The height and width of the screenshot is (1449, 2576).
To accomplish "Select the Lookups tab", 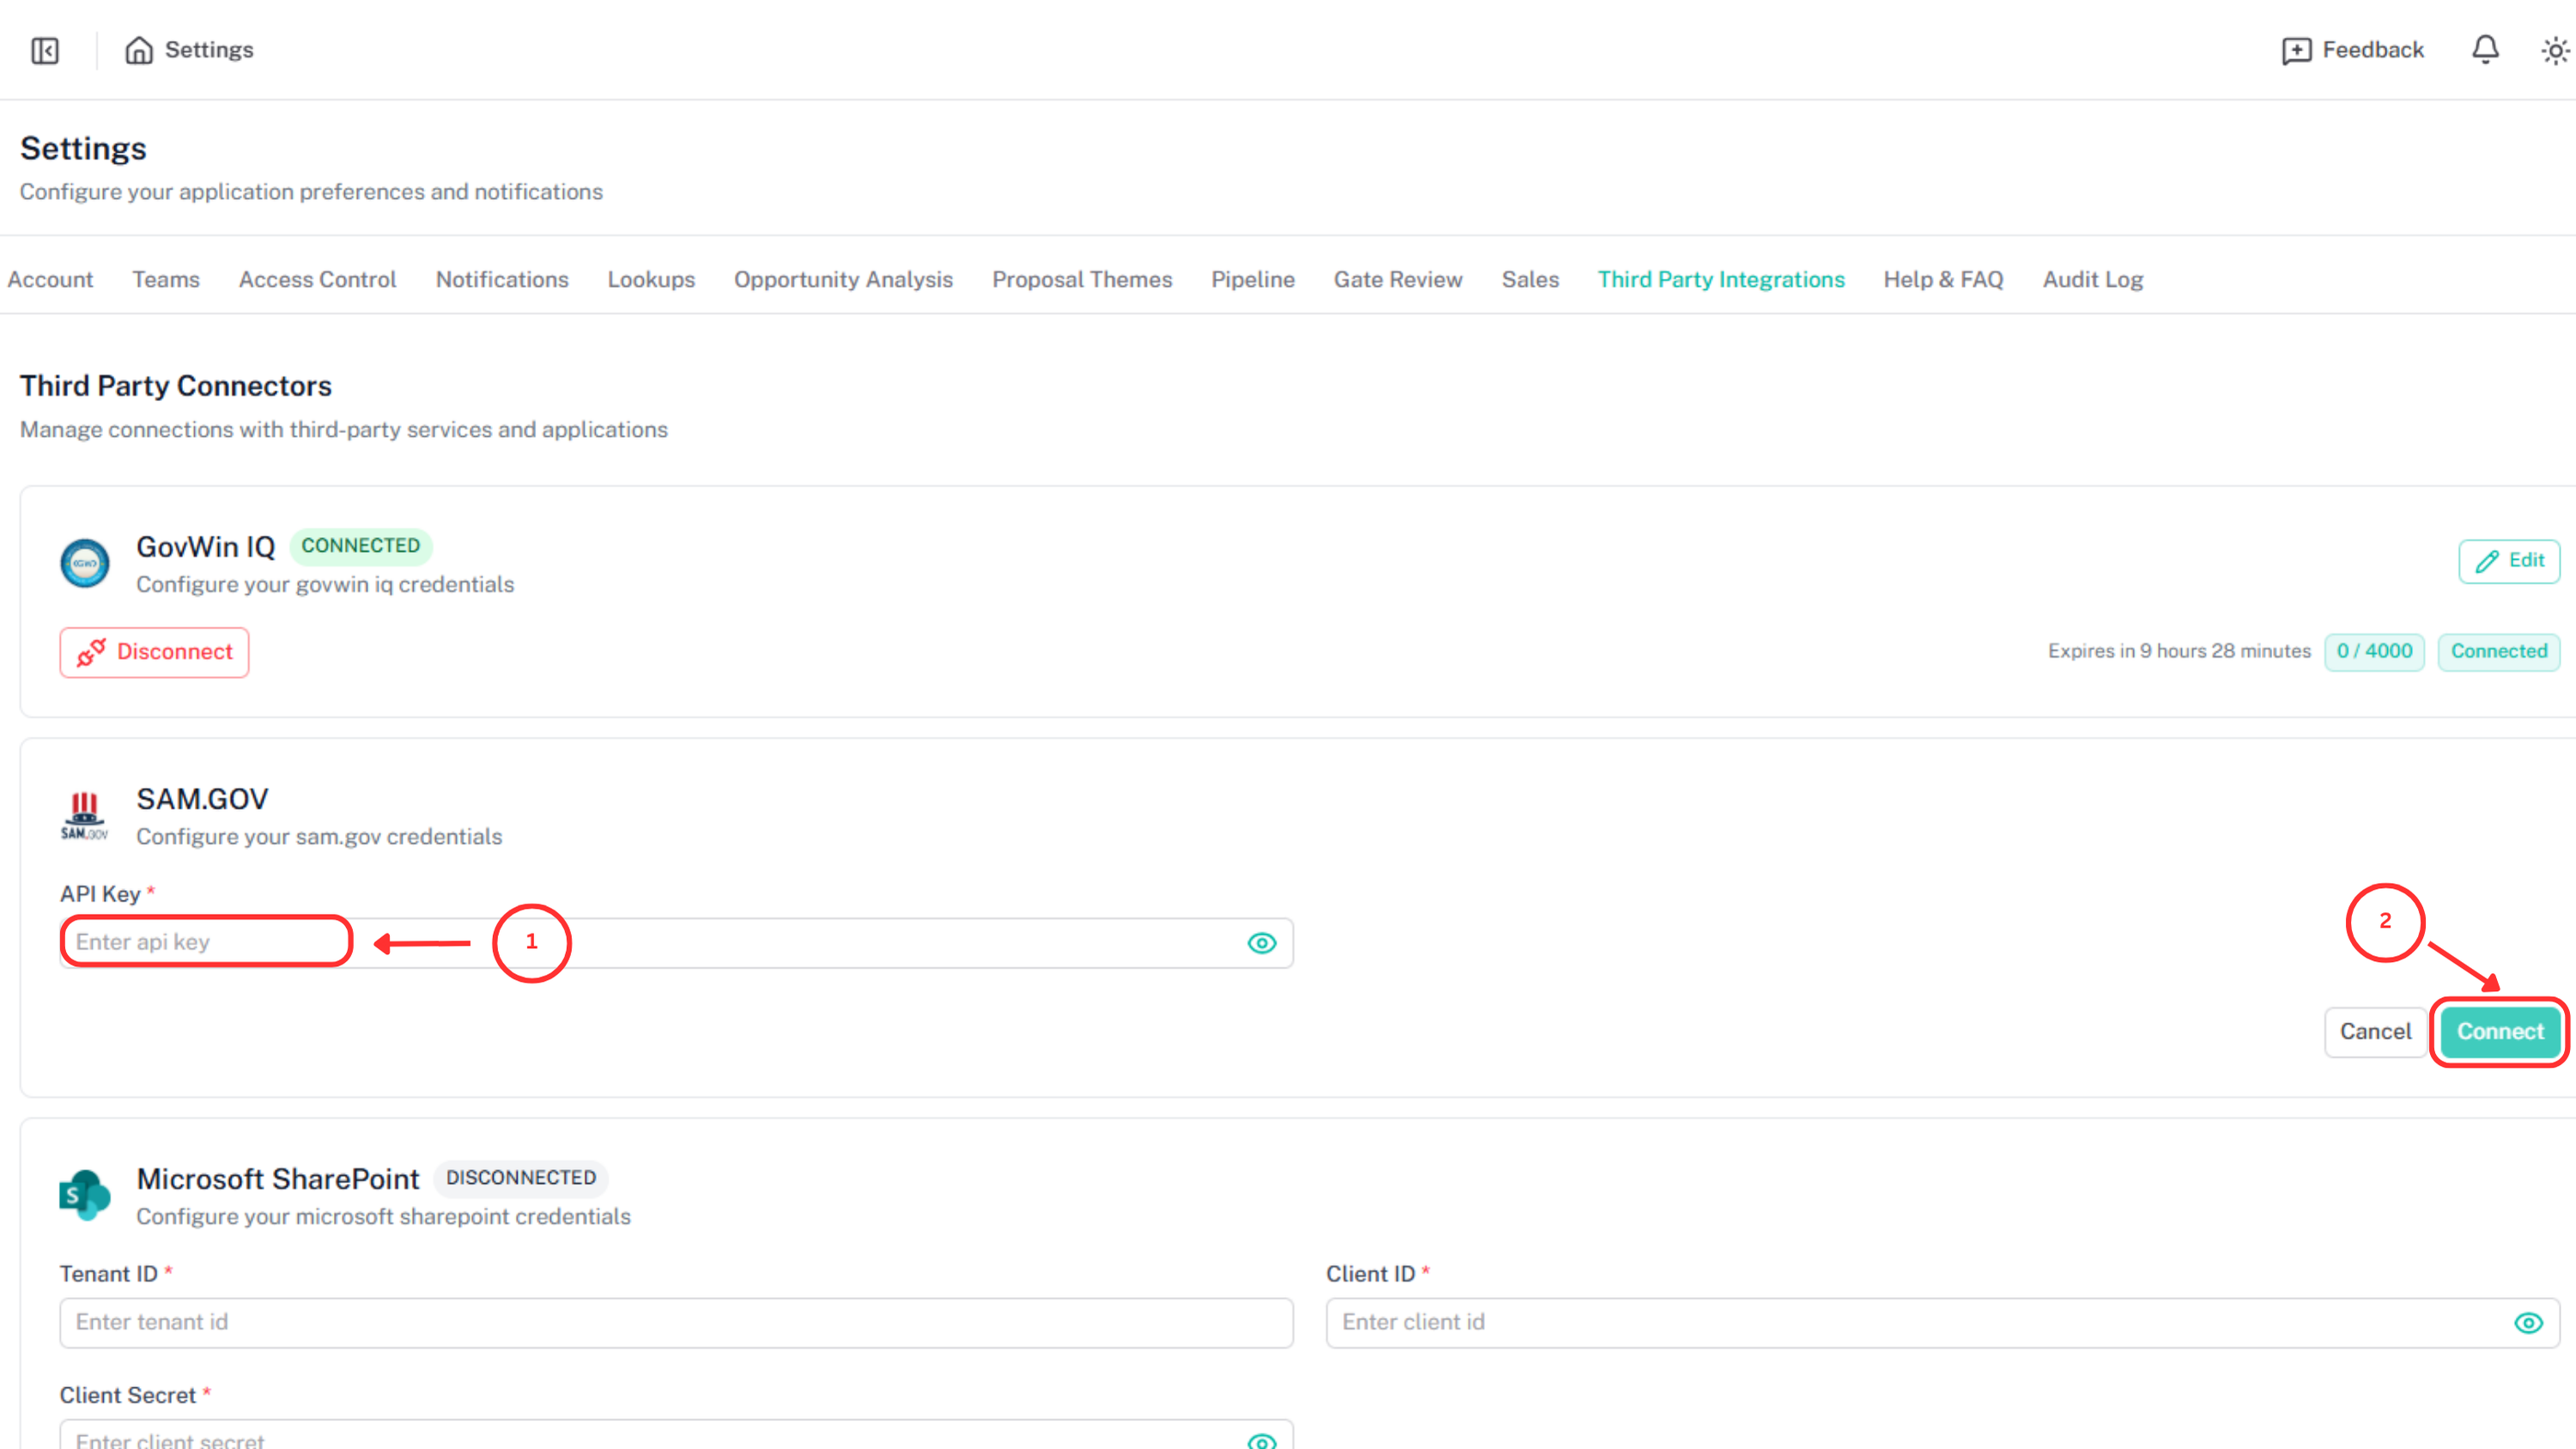I will tap(651, 280).
